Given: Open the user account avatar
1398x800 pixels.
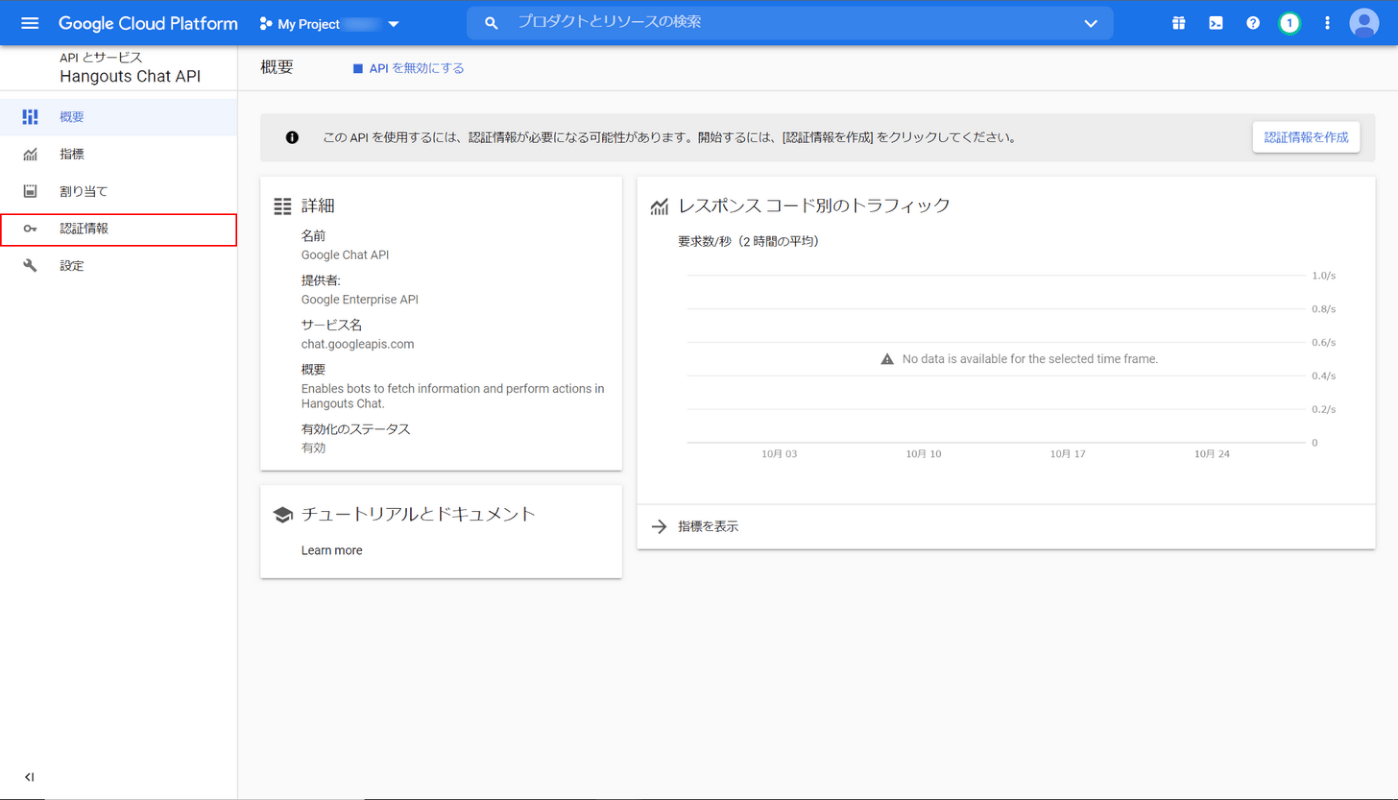Looking at the screenshot, I should tap(1364, 23).
